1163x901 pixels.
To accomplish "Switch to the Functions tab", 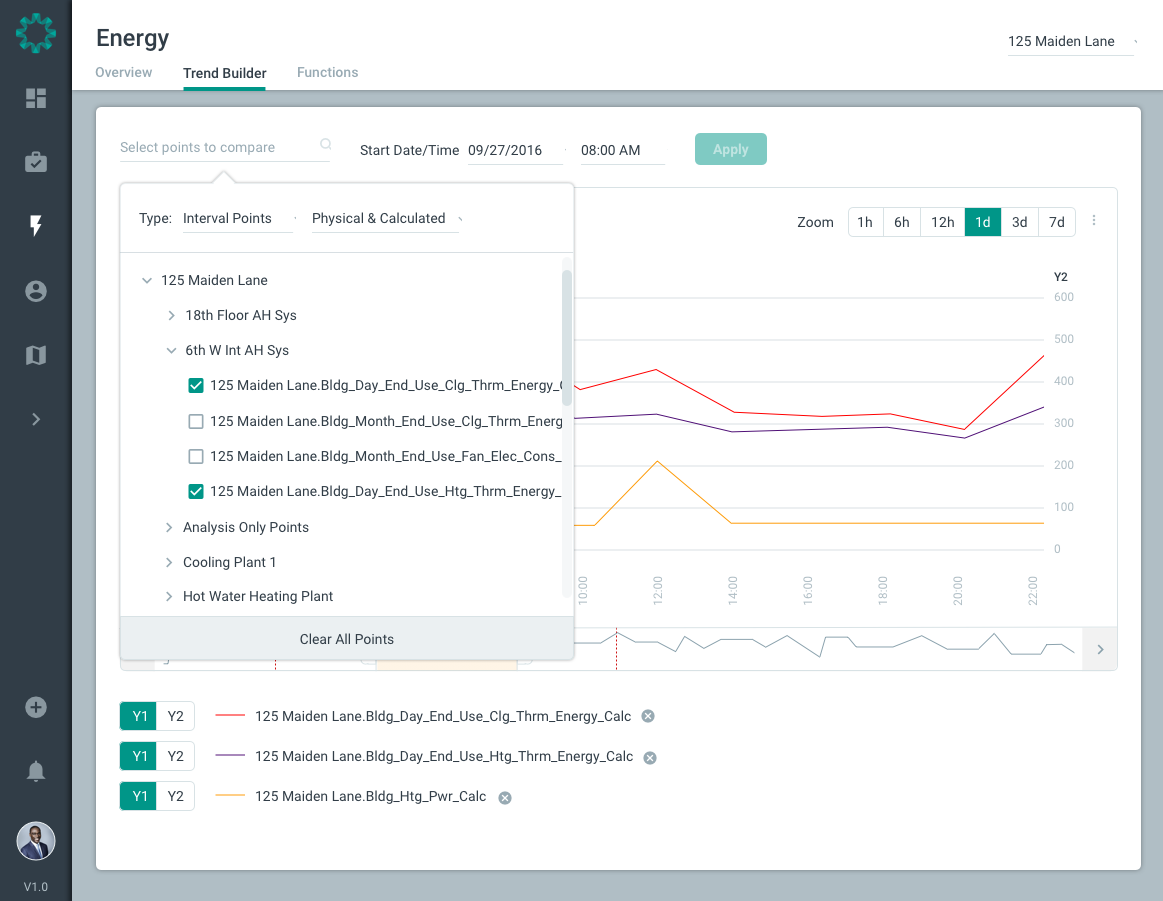I will point(327,72).
